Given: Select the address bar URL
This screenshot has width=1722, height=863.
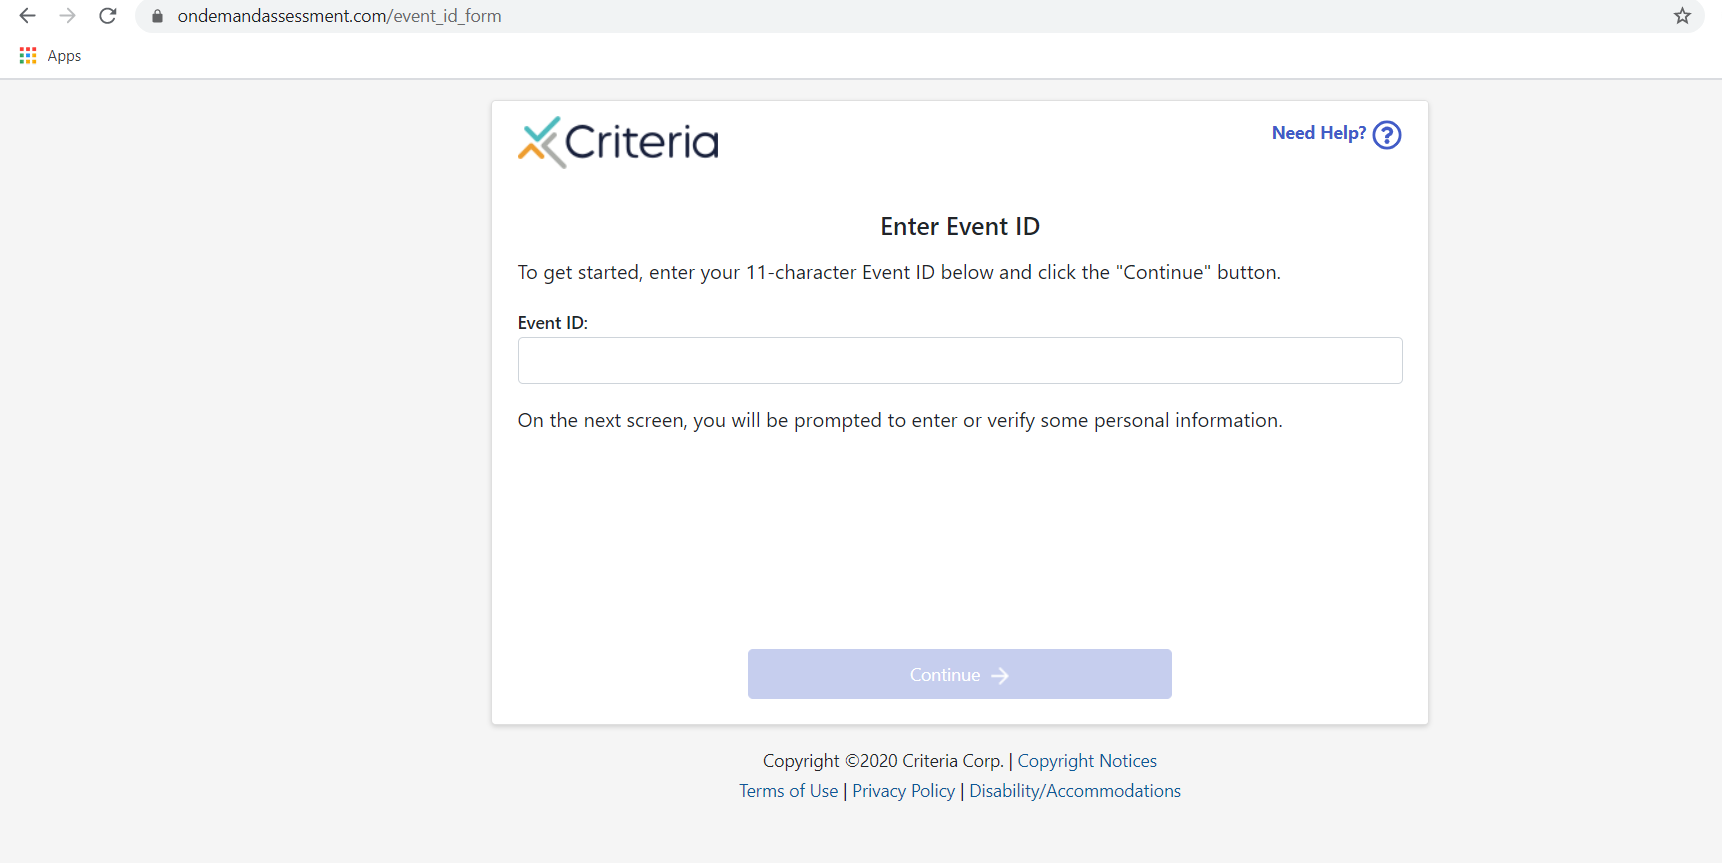Looking at the screenshot, I should (x=340, y=16).
